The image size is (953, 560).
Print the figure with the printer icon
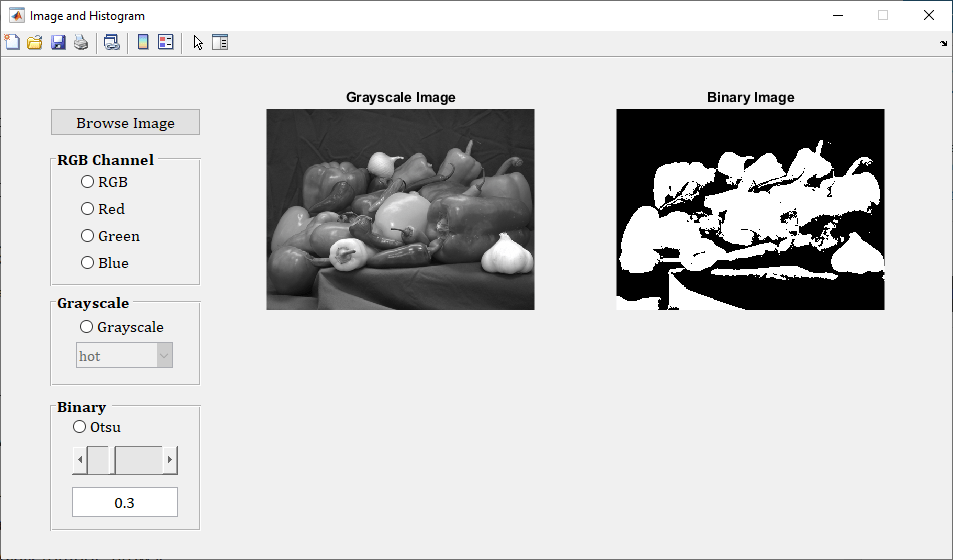pos(81,42)
